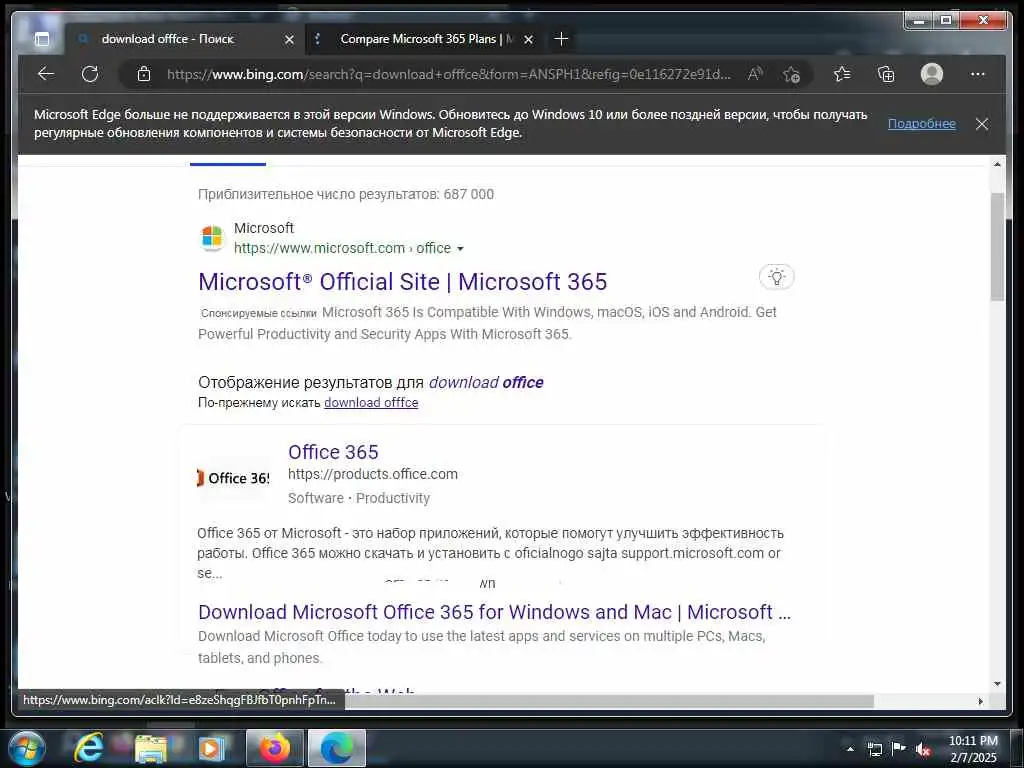Open Edge Settings and more menu

point(978,74)
